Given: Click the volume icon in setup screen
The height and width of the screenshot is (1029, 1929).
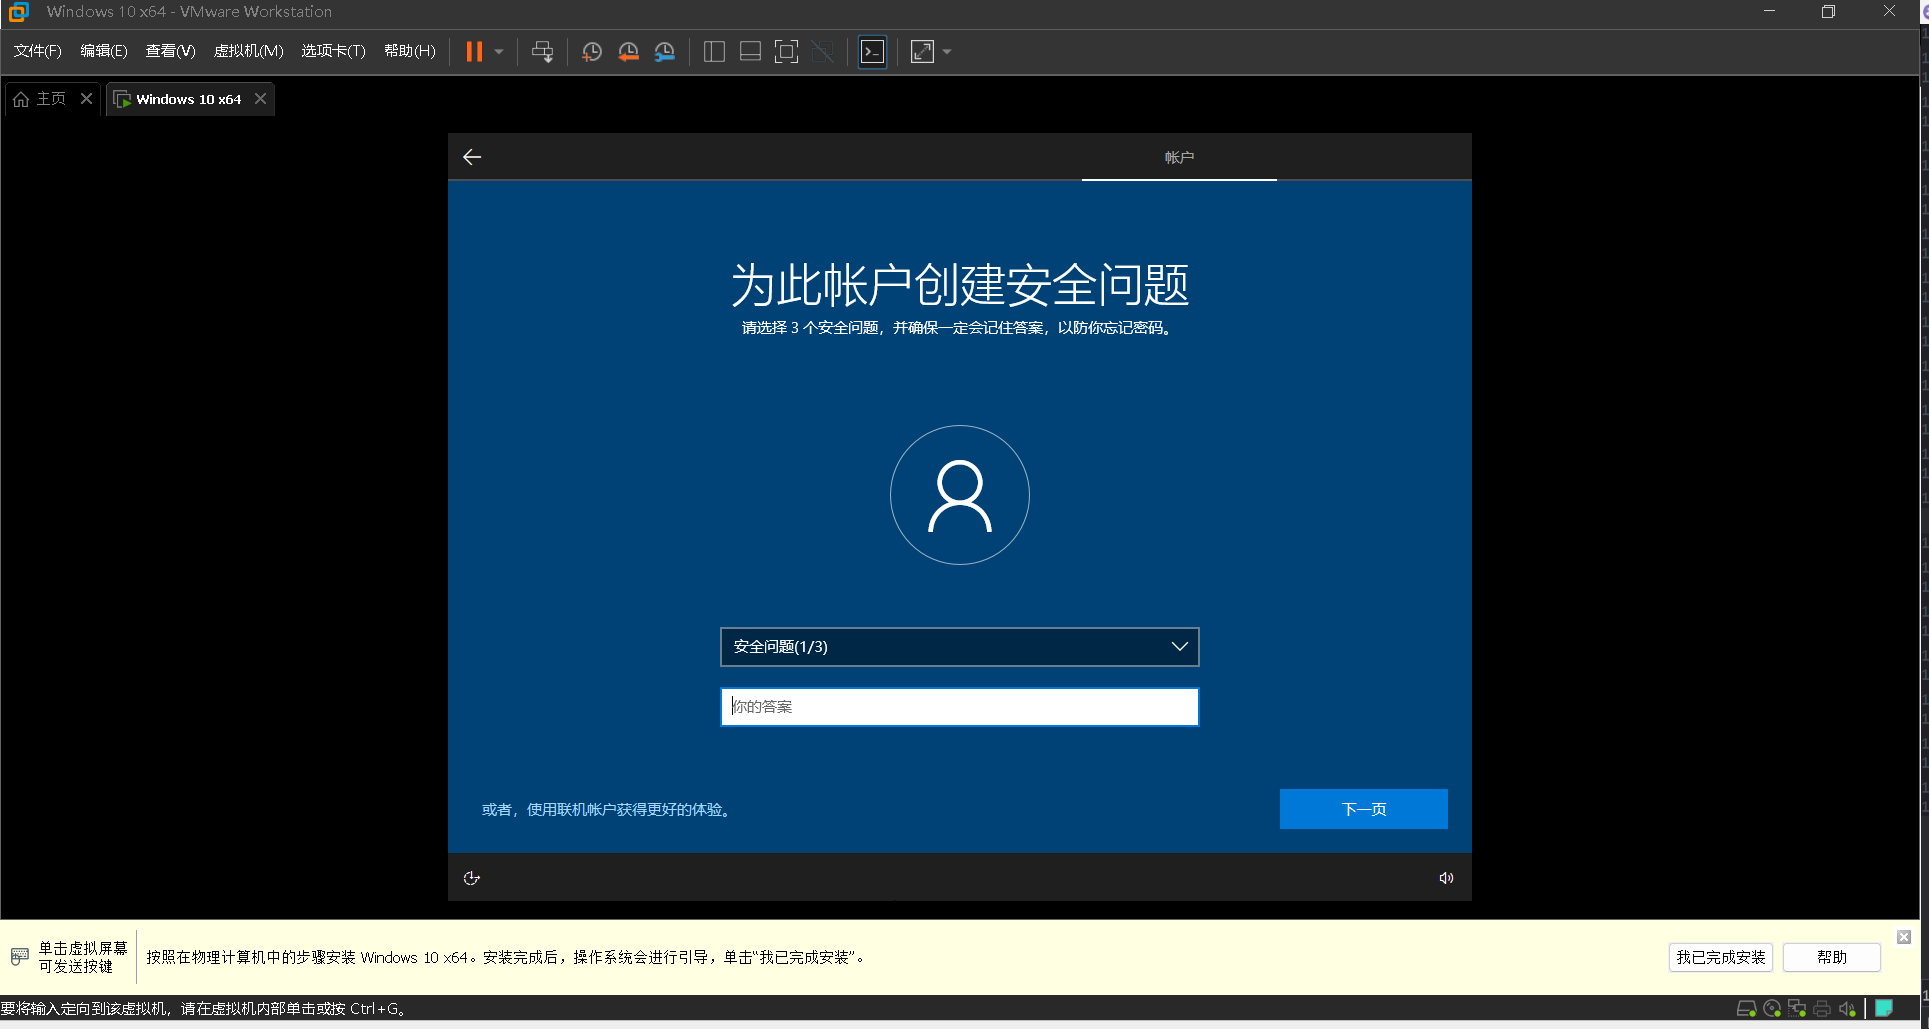Looking at the screenshot, I should pos(1446,878).
